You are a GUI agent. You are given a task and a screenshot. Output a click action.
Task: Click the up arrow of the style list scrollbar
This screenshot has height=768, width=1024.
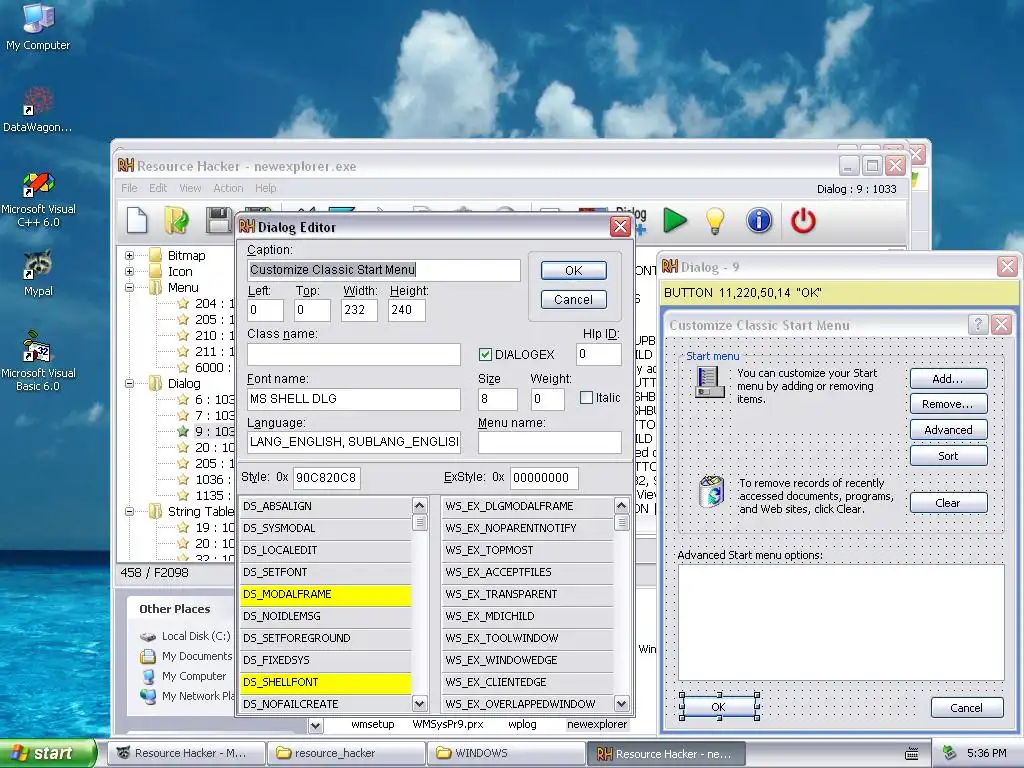[x=419, y=505]
